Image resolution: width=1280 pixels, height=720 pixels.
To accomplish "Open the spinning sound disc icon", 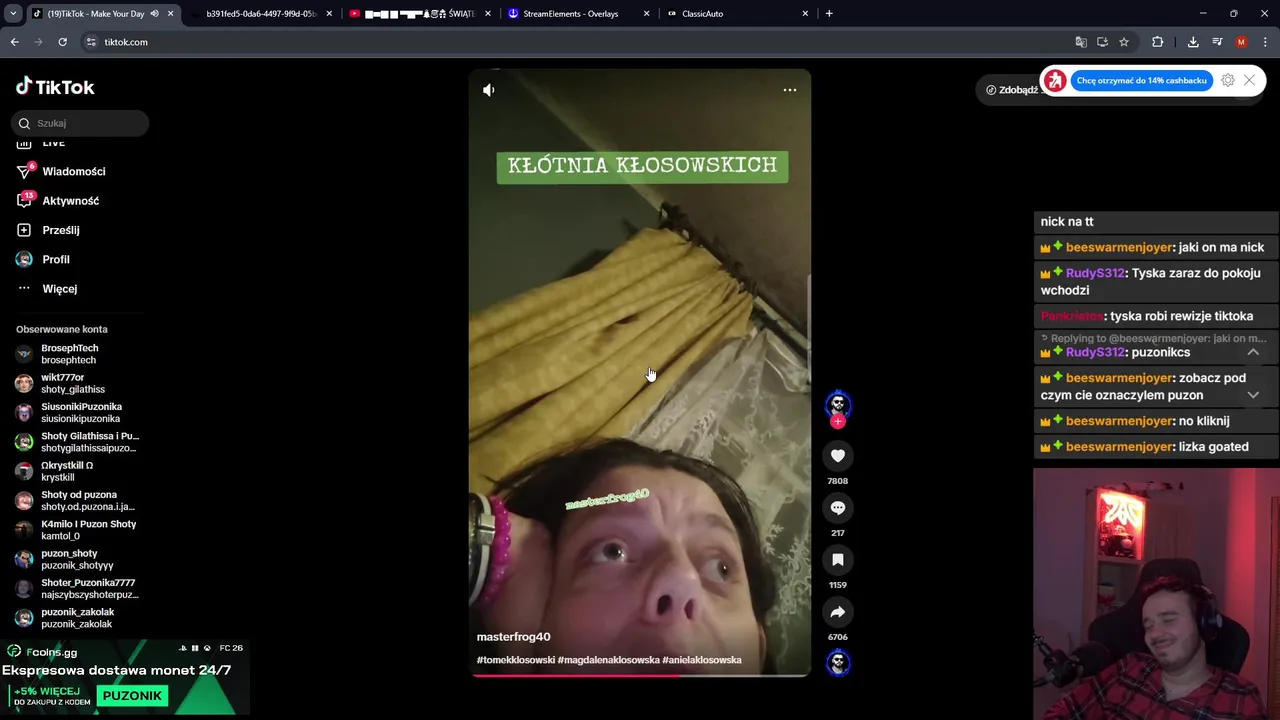I will (x=838, y=662).
